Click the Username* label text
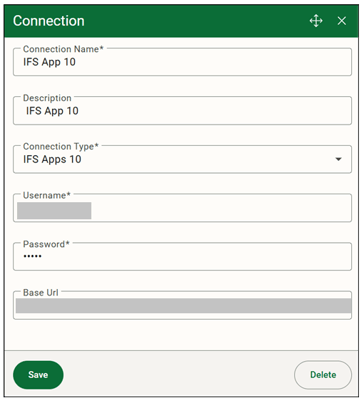364x403 pixels. pos(47,195)
